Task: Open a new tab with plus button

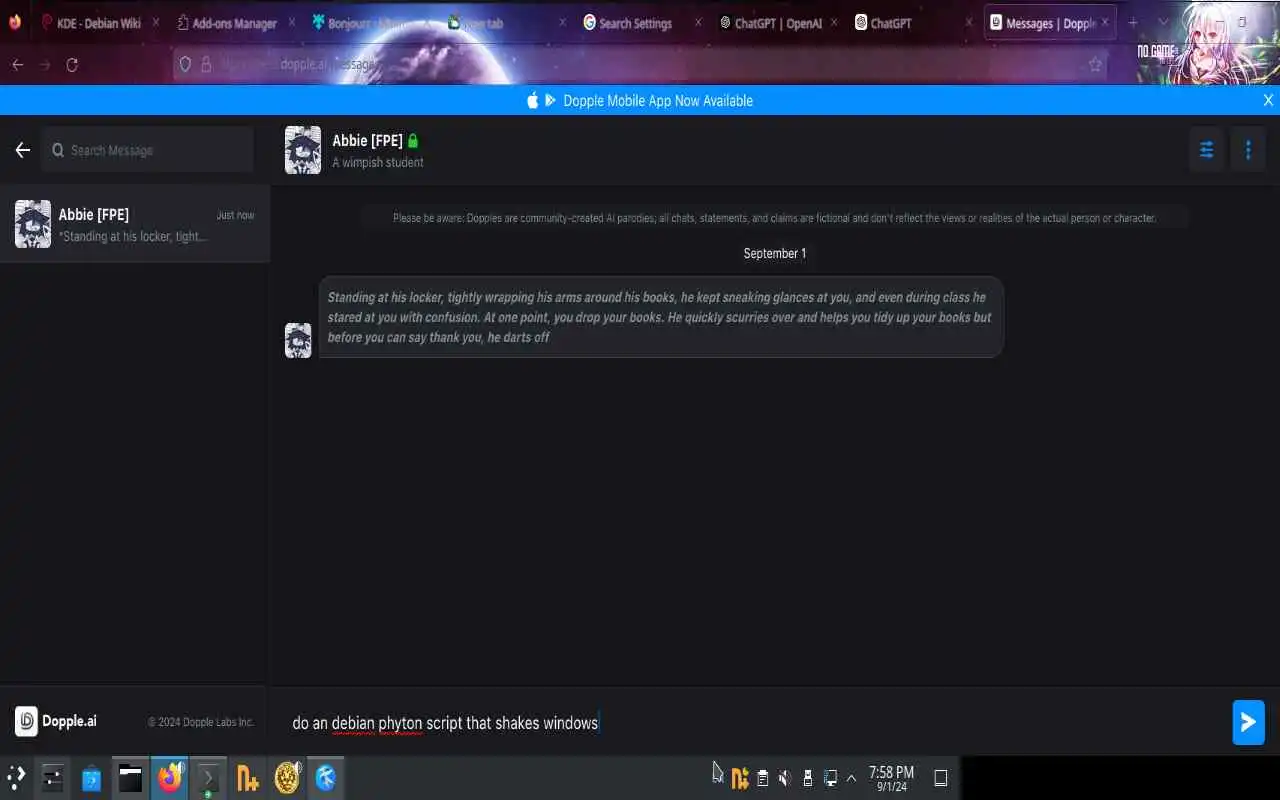Action: 1133,22
